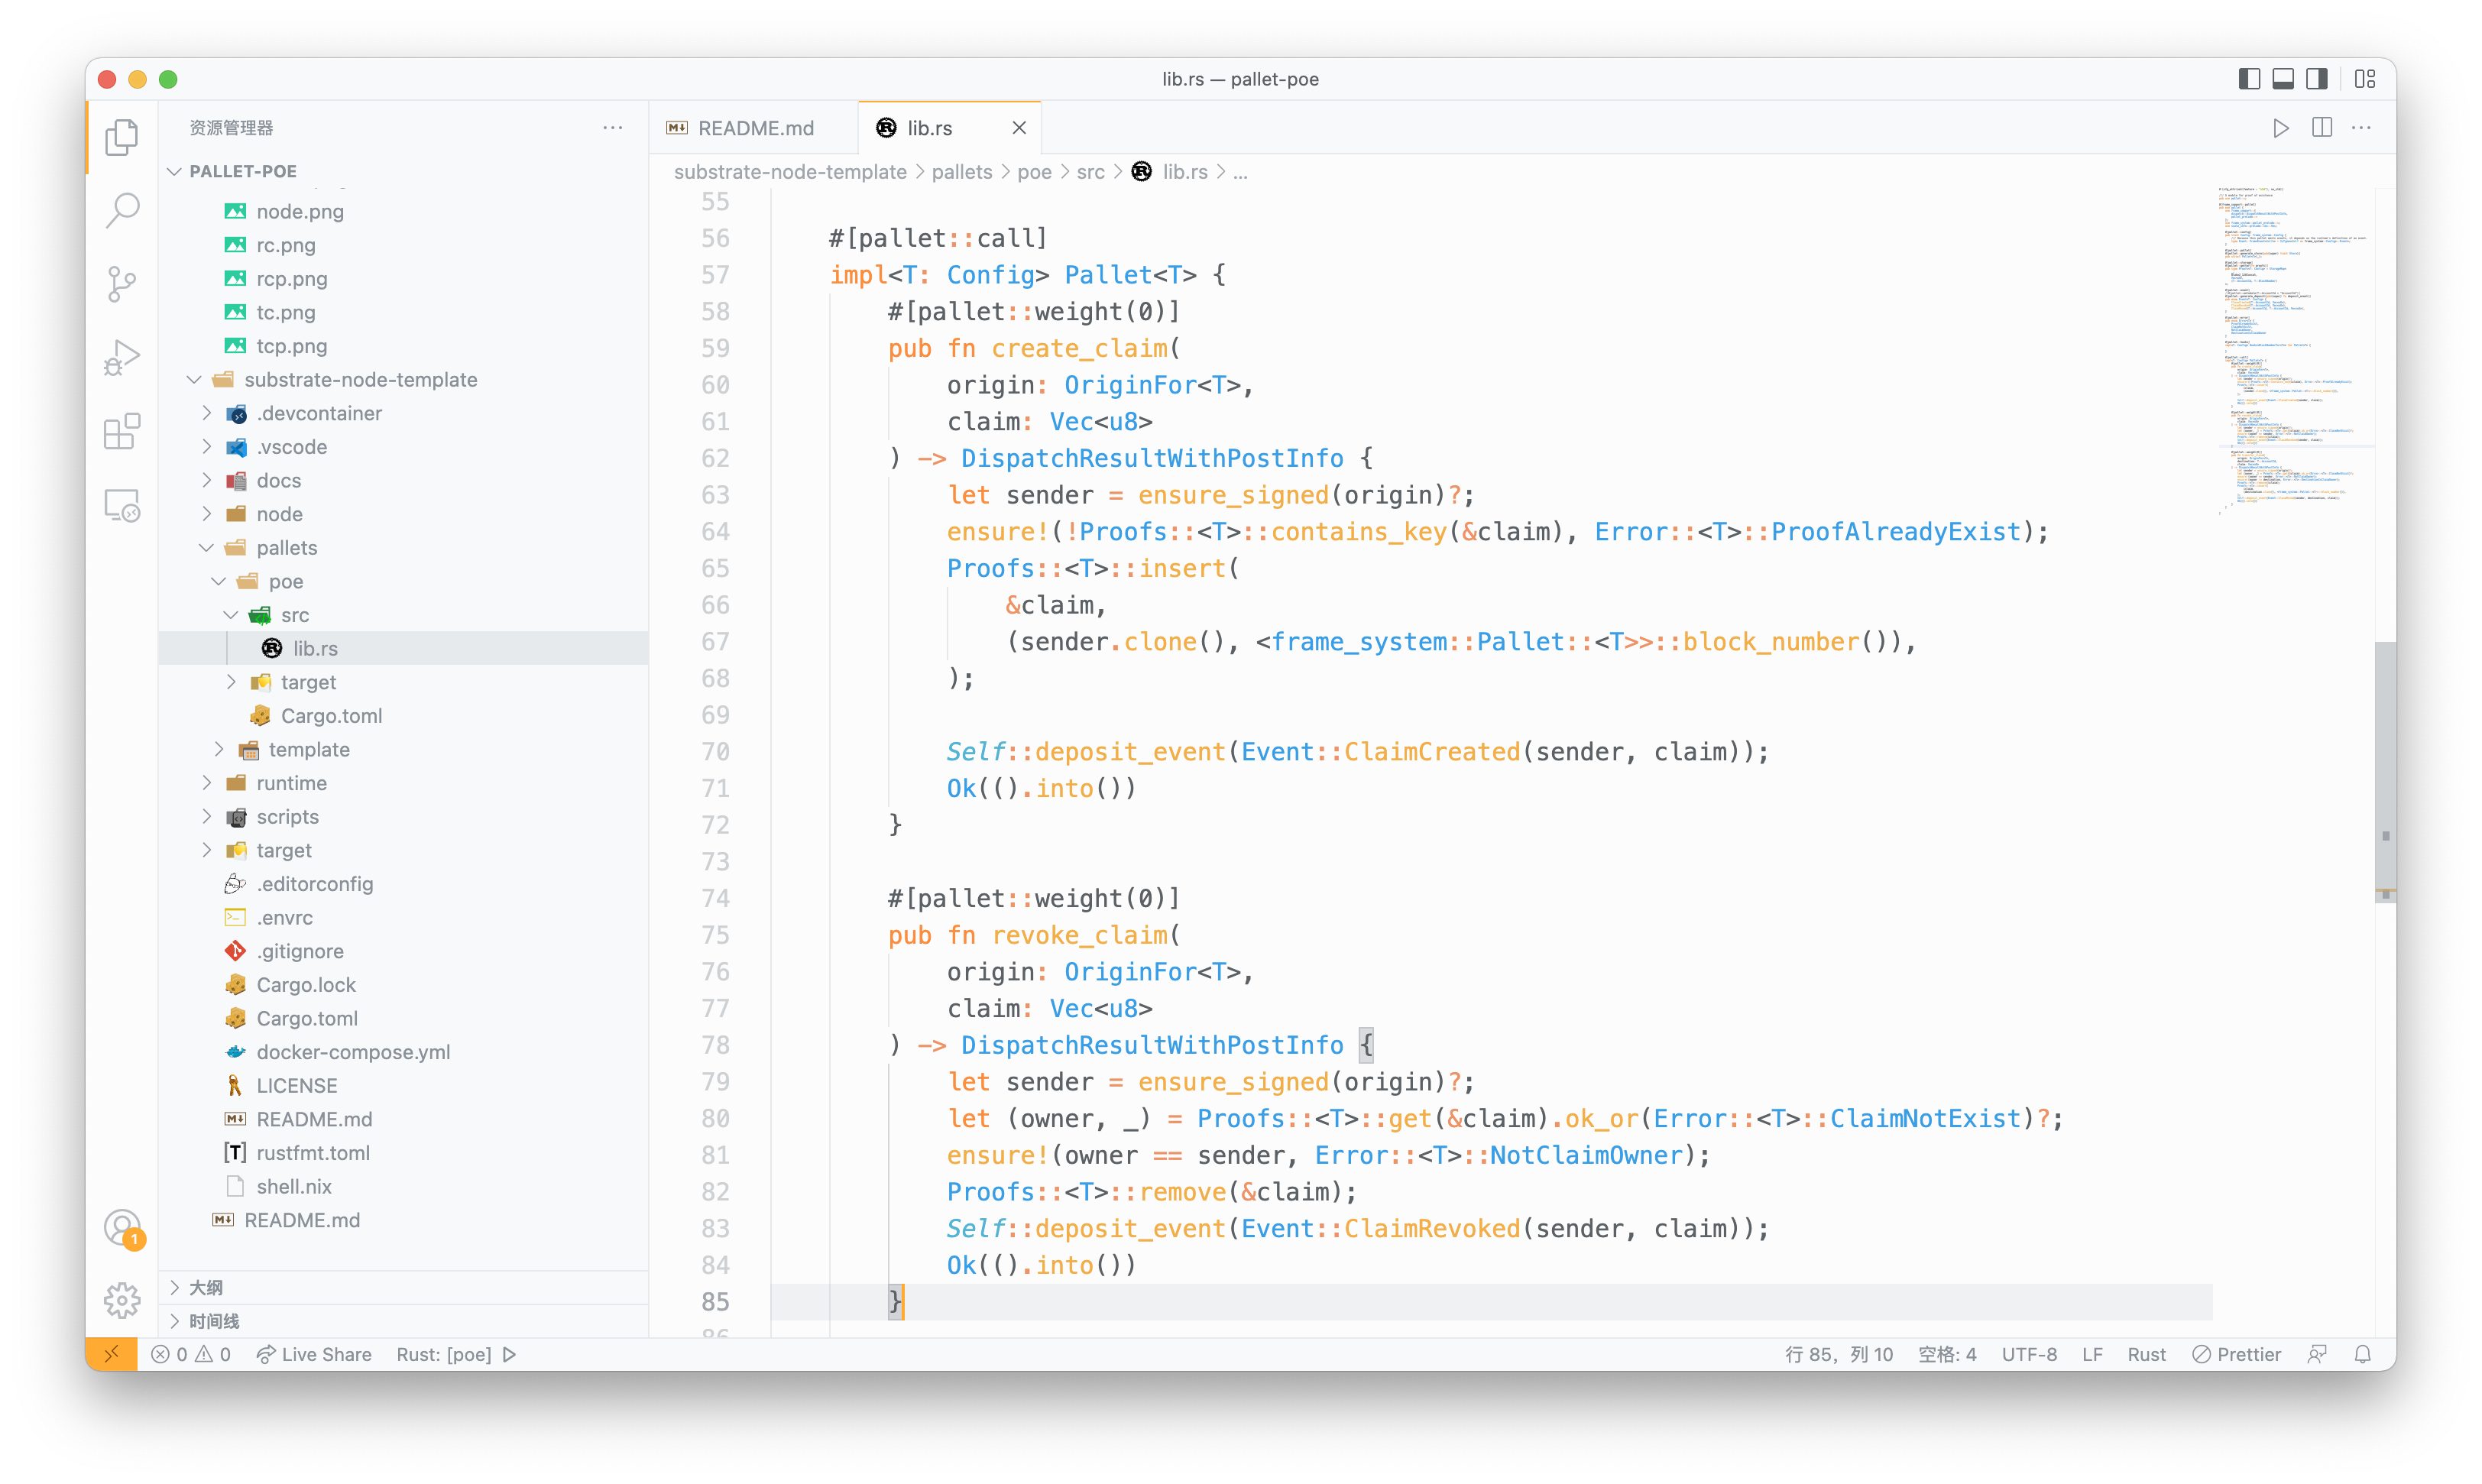
Task: Open the LICENSE file
Action: (403, 1086)
